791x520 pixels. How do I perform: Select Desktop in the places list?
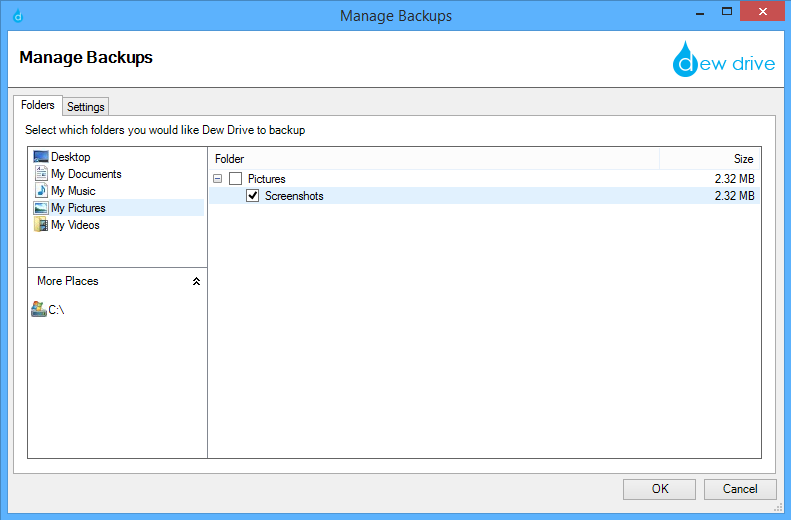pyautogui.click(x=71, y=157)
